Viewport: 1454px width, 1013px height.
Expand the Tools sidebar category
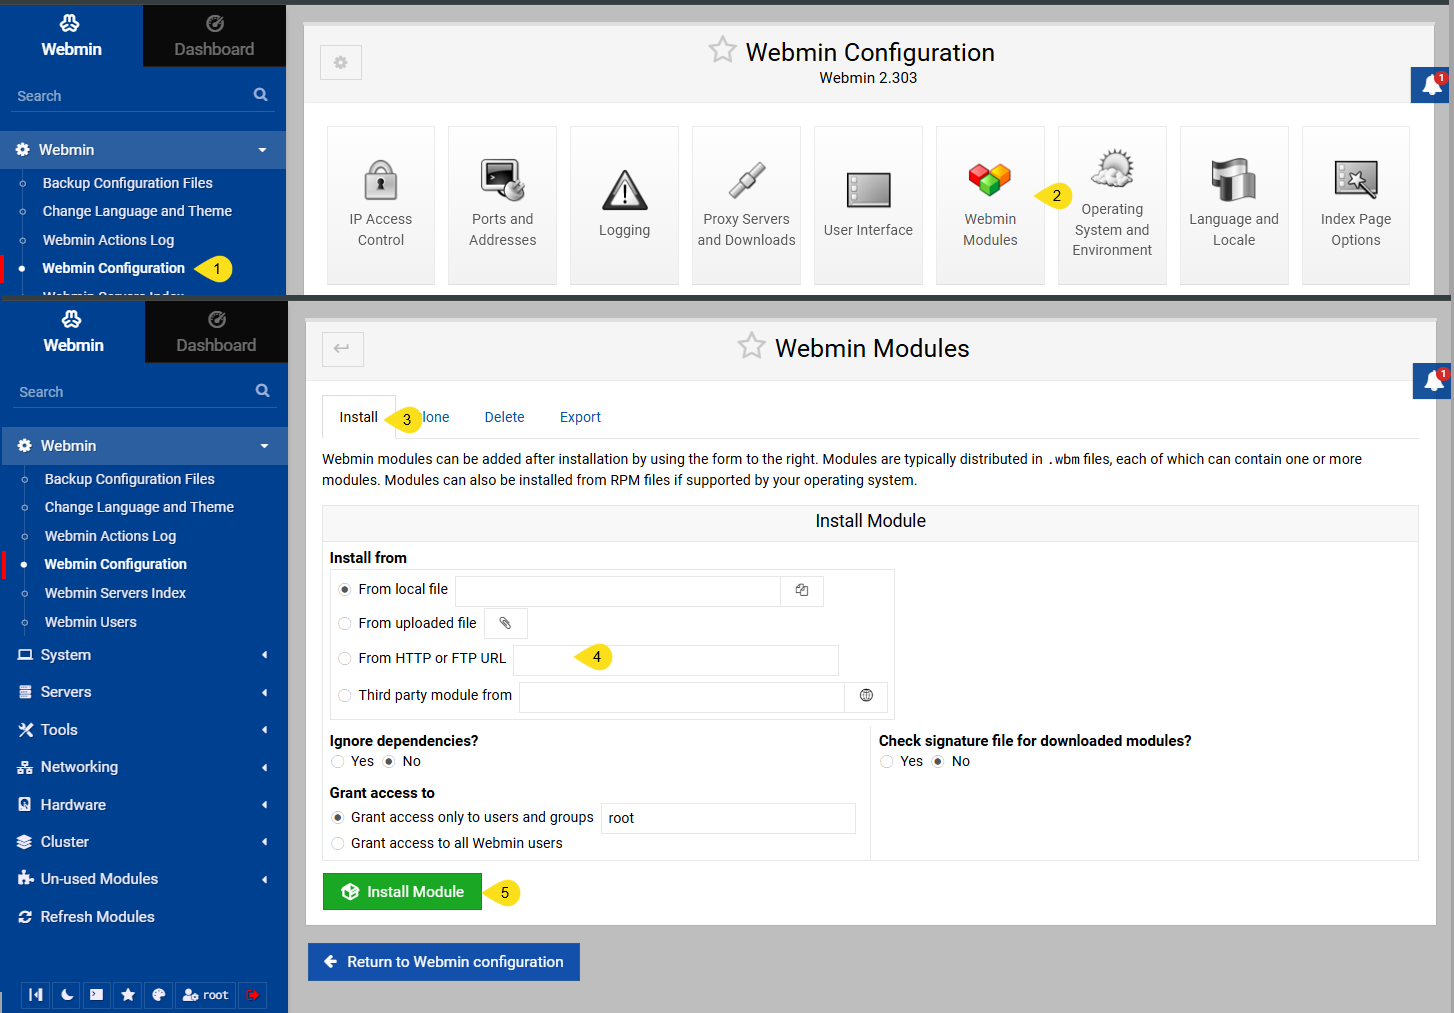[144, 730]
